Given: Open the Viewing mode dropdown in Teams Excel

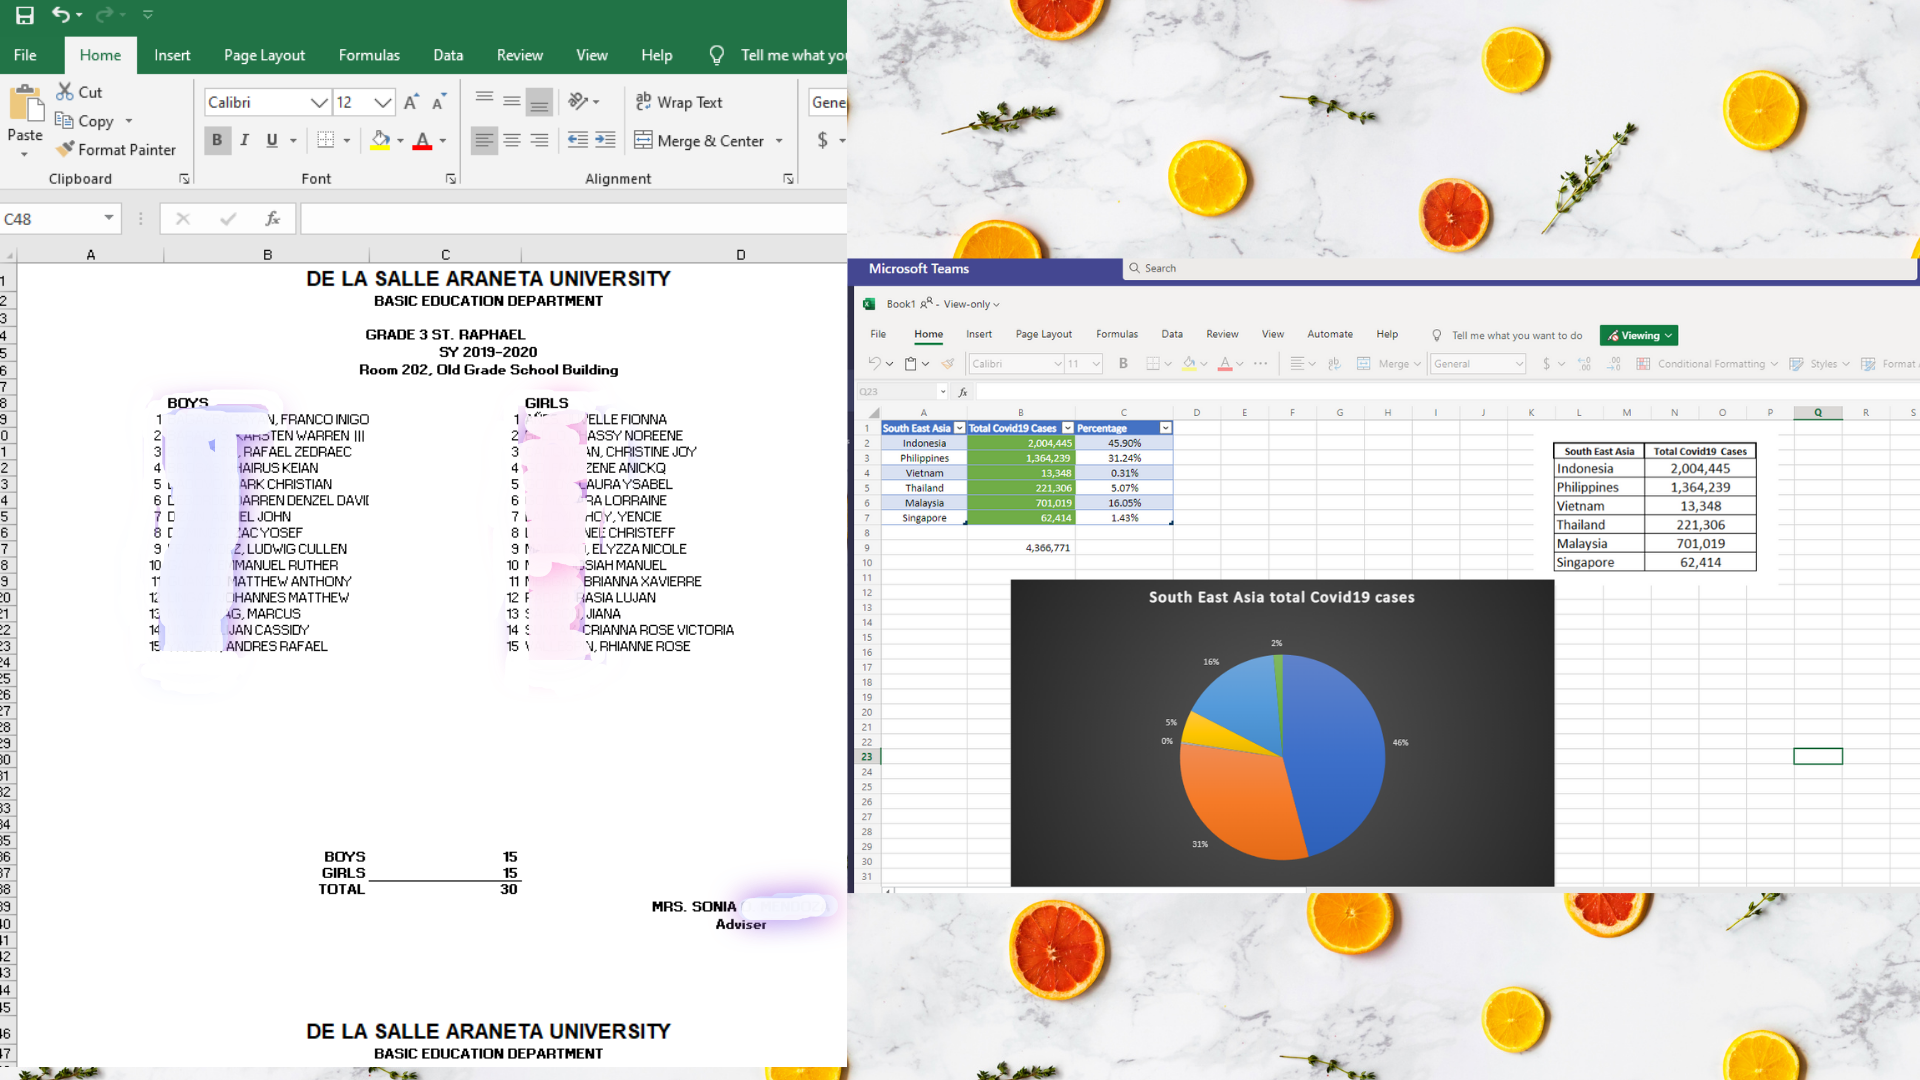Looking at the screenshot, I should point(1638,336).
